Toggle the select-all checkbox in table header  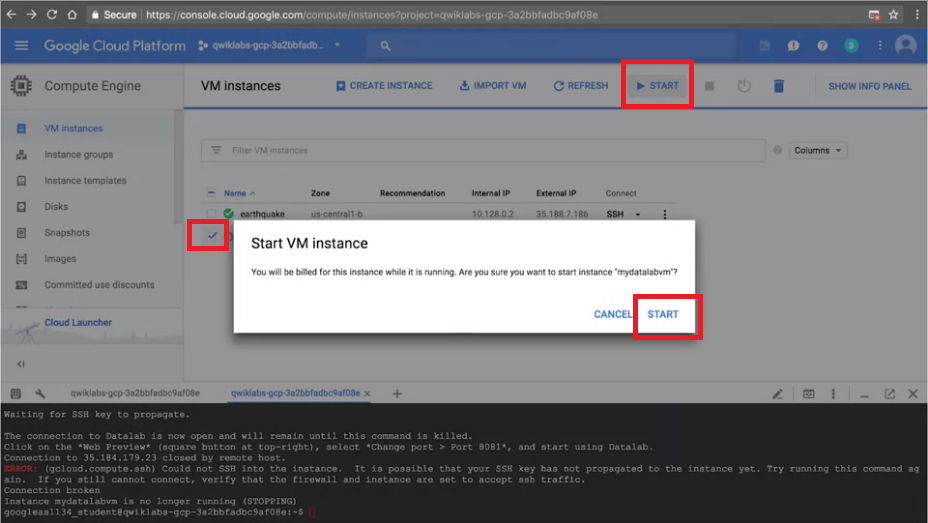pos(211,193)
